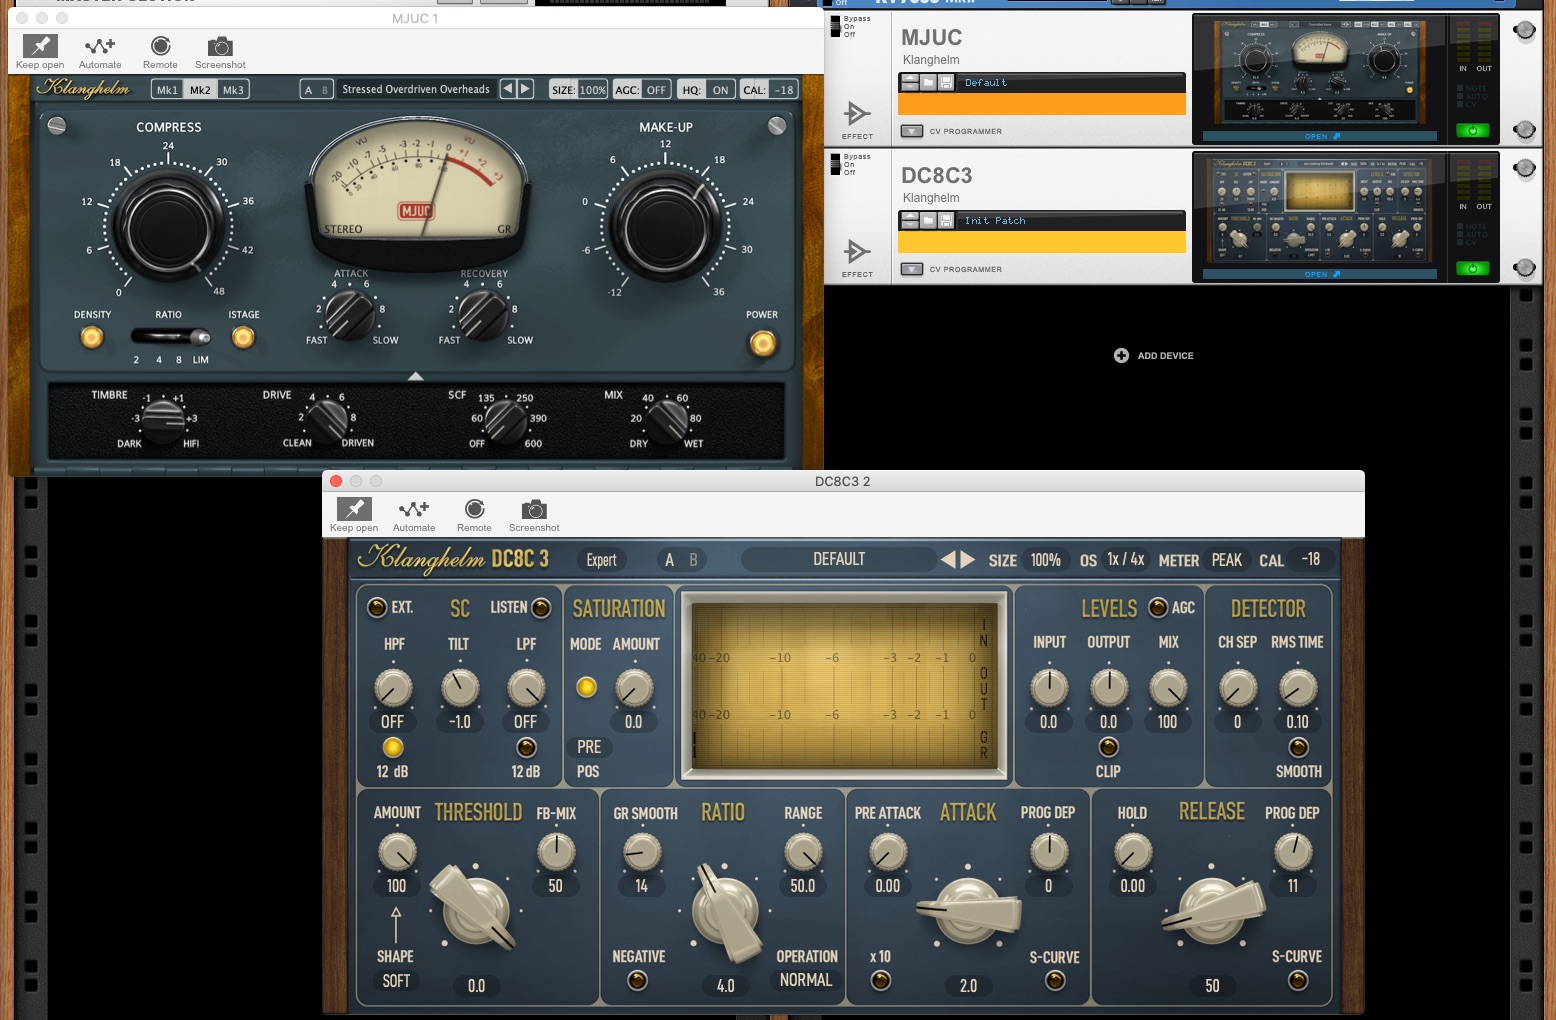Click OPEN button on DC8C3 rack device
This screenshot has height=1020, width=1556.
pyautogui.click(x=1320, y=274)
